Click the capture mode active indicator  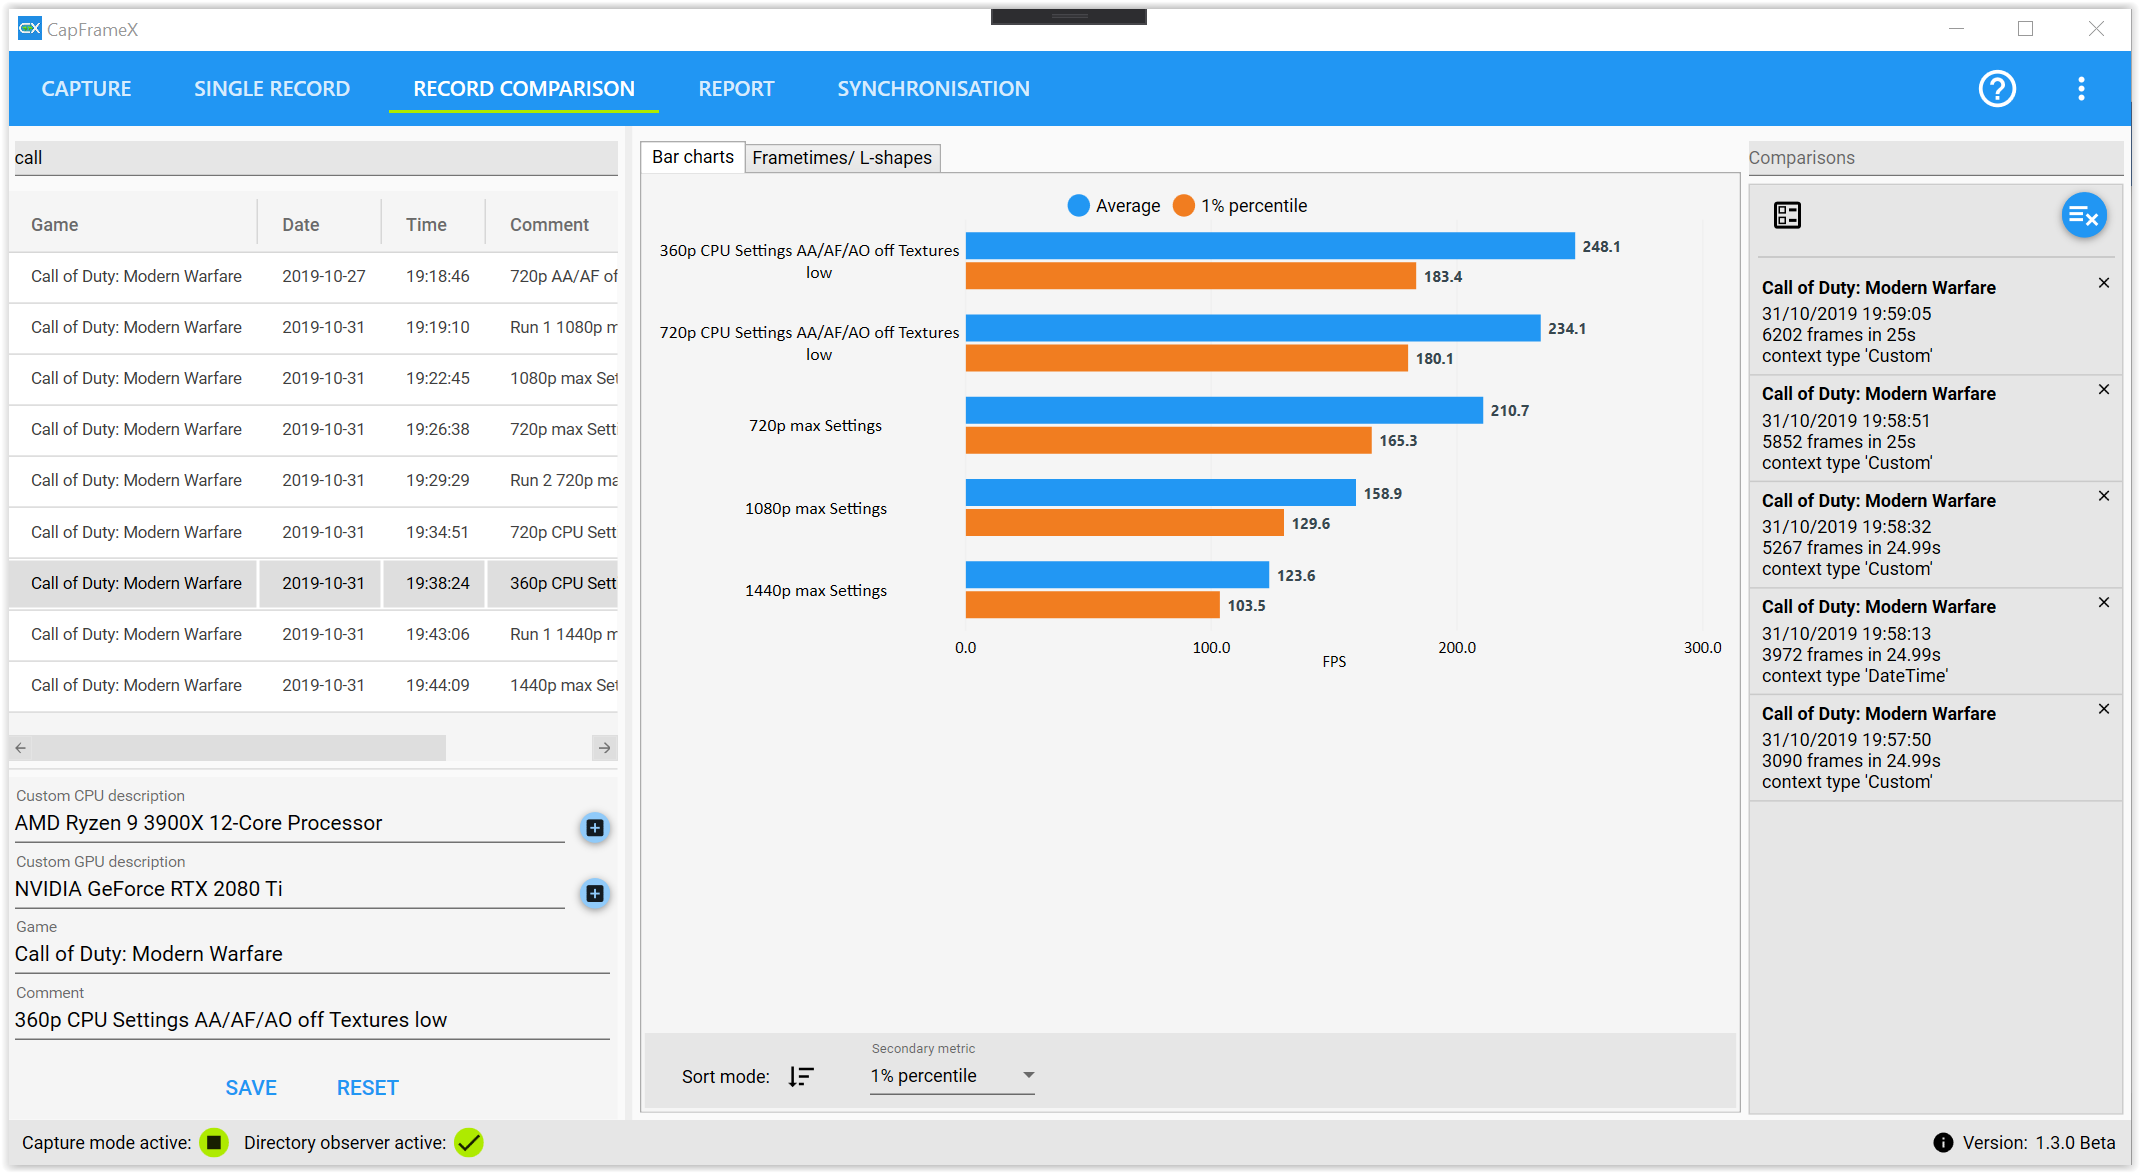pyautogui.click(x=214, y=1142)
